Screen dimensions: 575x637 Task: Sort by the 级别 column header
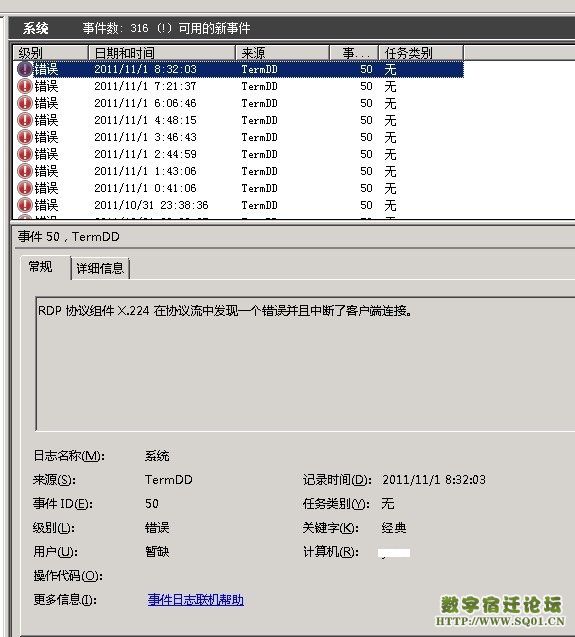click(51, 53)
